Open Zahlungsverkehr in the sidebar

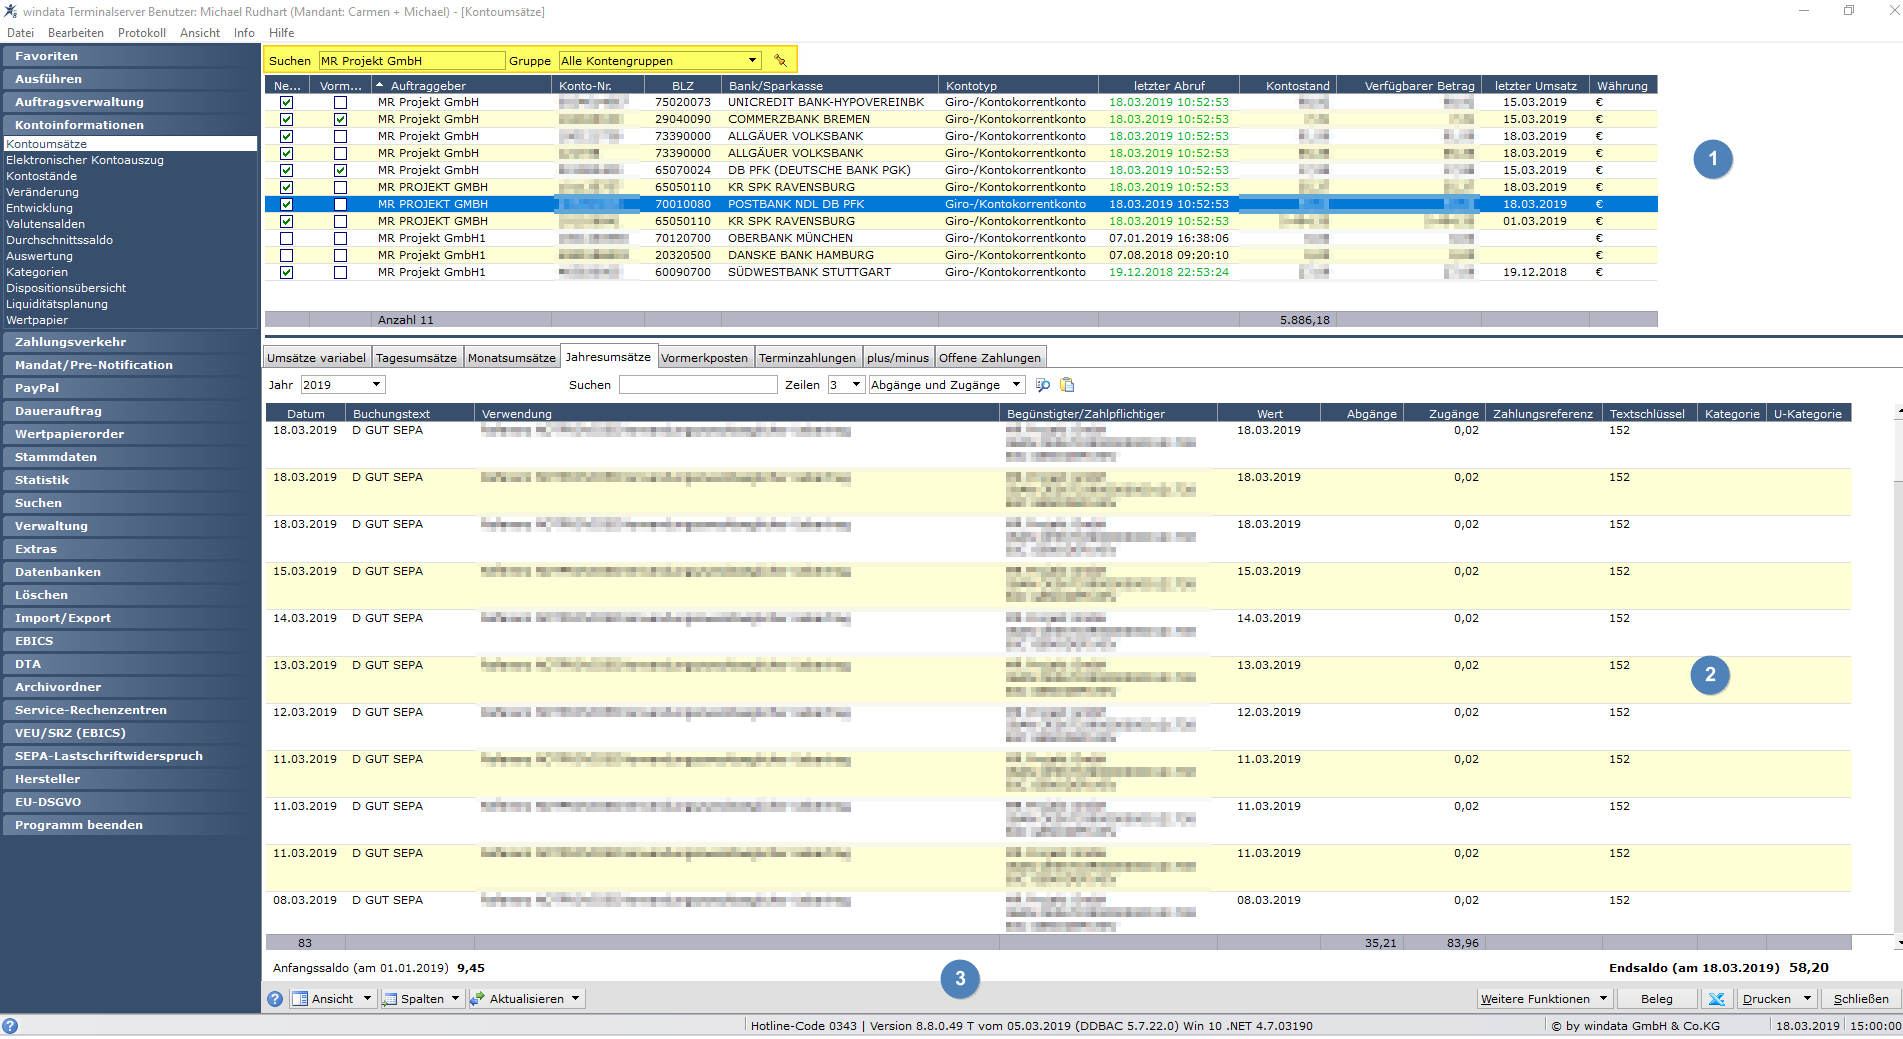pos(130,342)
